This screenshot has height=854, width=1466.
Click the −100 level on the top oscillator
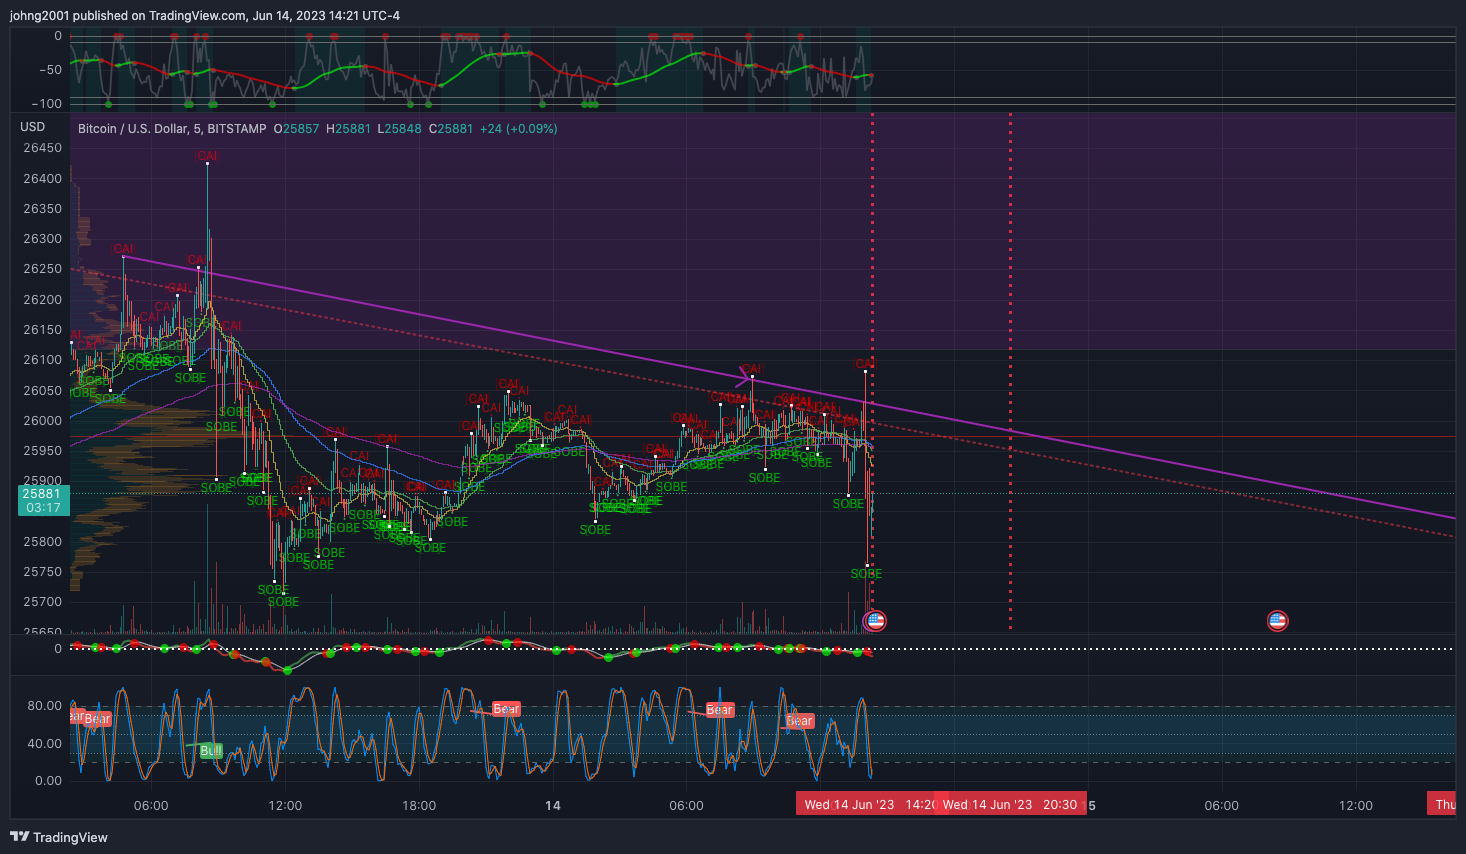pyautogui.click(x=45, y=104)
